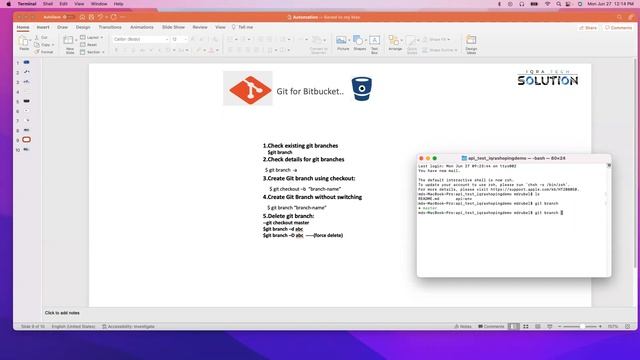
Task: Open the Picture dropdown arrow
Action: click(349, 40)
